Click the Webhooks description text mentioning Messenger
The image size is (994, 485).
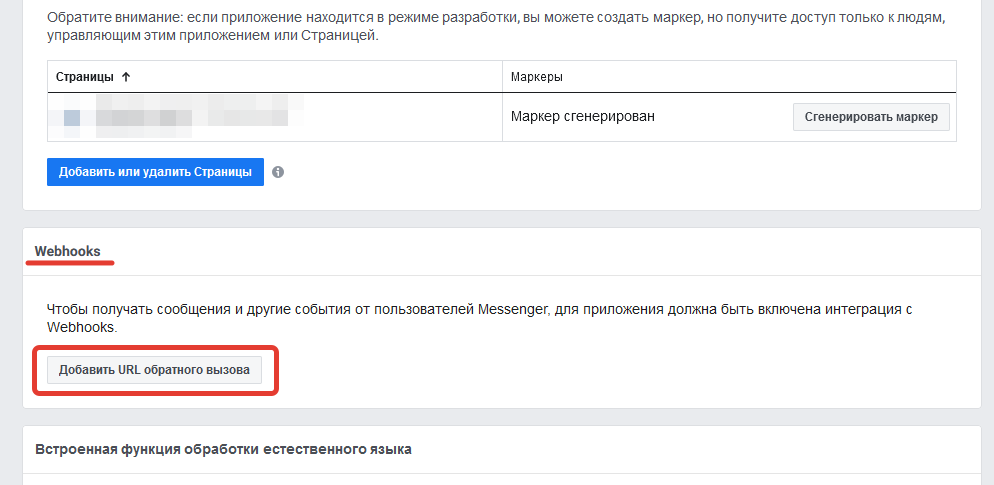[479, 319]
